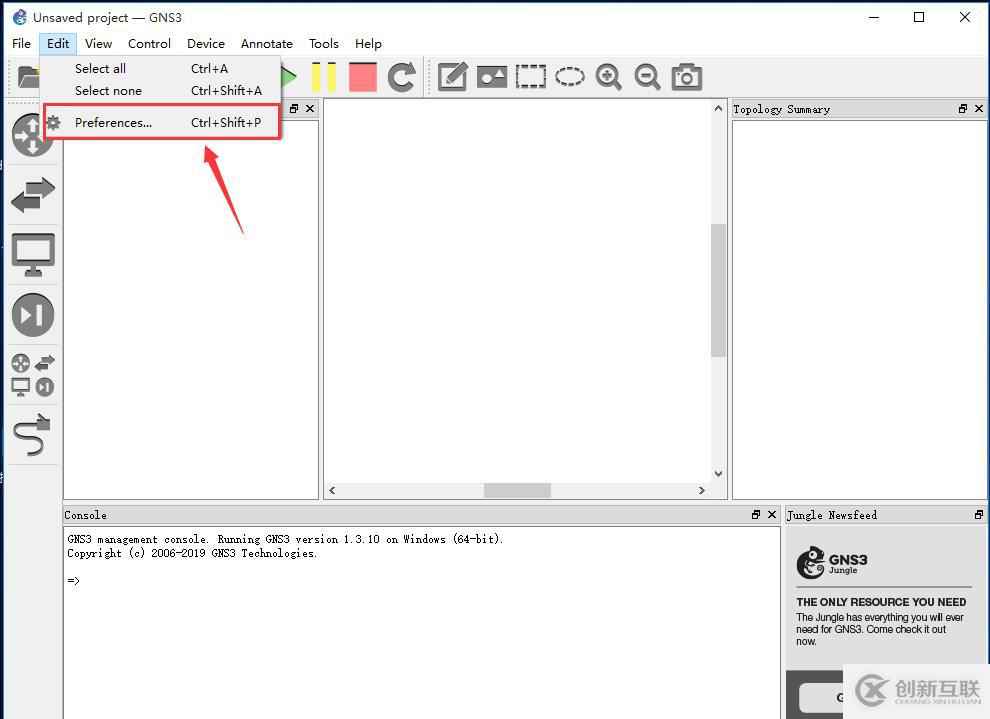
Task: Float the Console panel
Action: click(756, 514)
